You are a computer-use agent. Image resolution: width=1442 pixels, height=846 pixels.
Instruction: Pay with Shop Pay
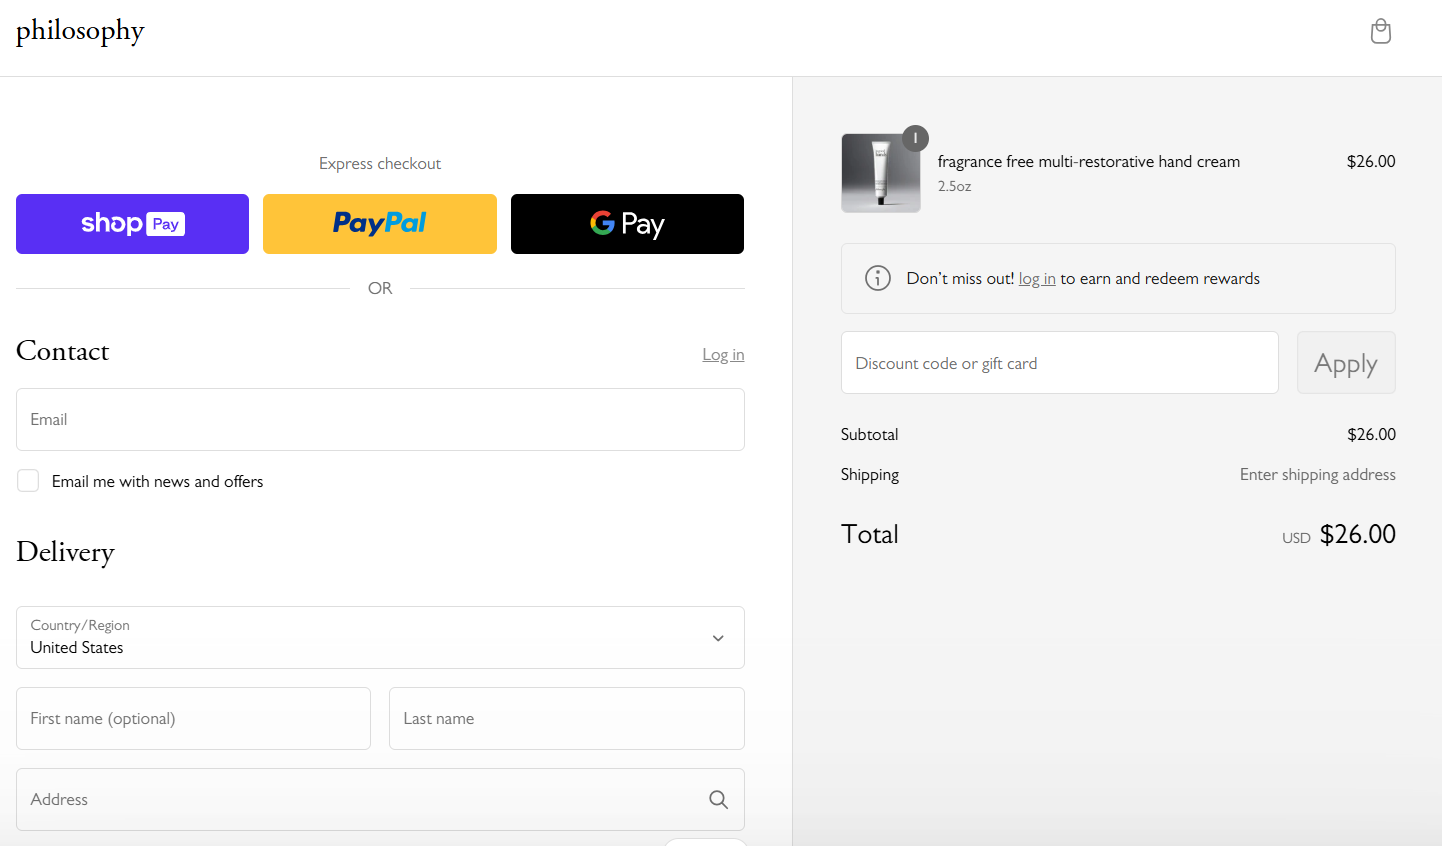coord(132,224)
